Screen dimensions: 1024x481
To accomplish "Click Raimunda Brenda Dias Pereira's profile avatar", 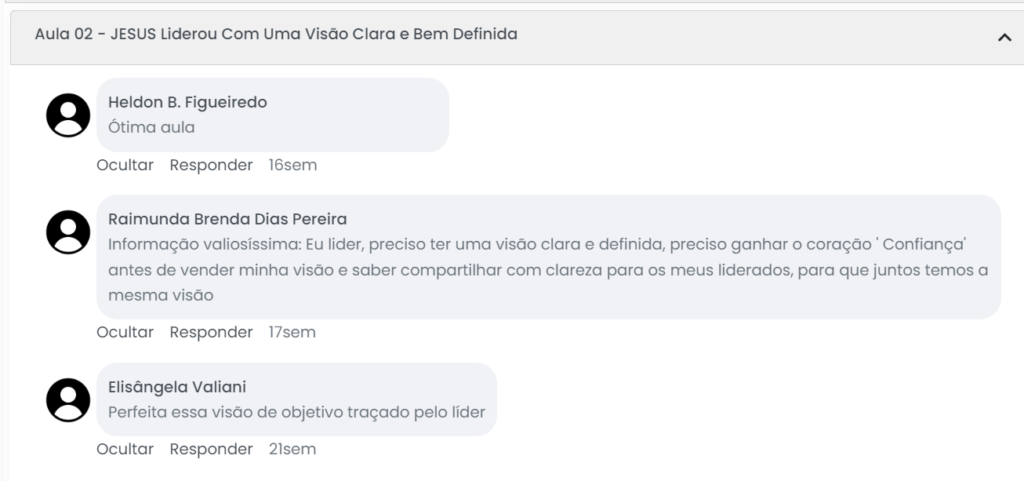I will 68,232.
